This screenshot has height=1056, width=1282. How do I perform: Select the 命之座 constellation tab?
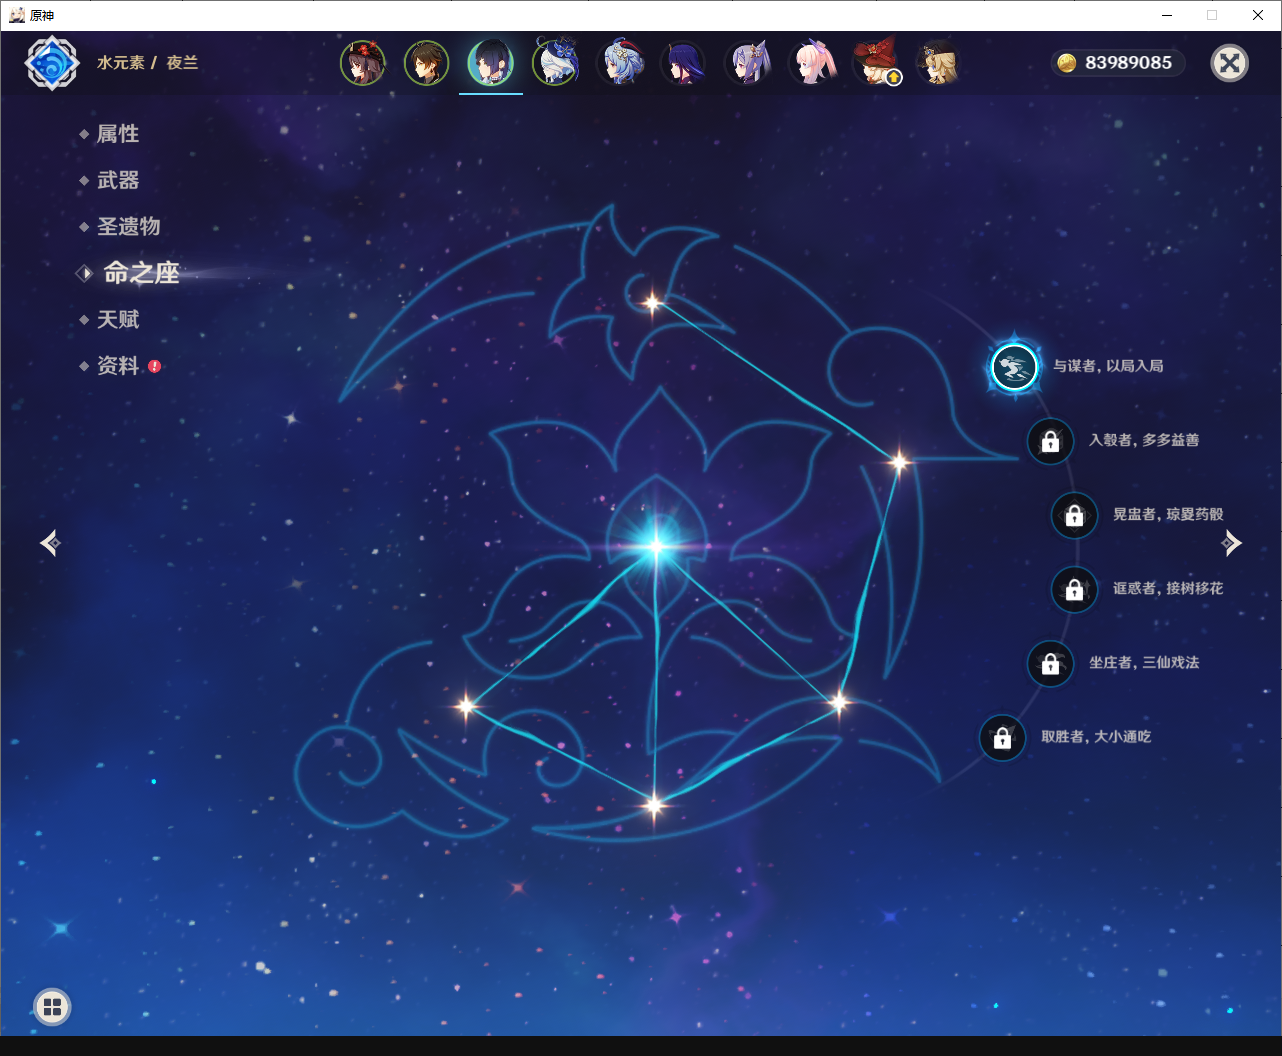click(141, 273)
